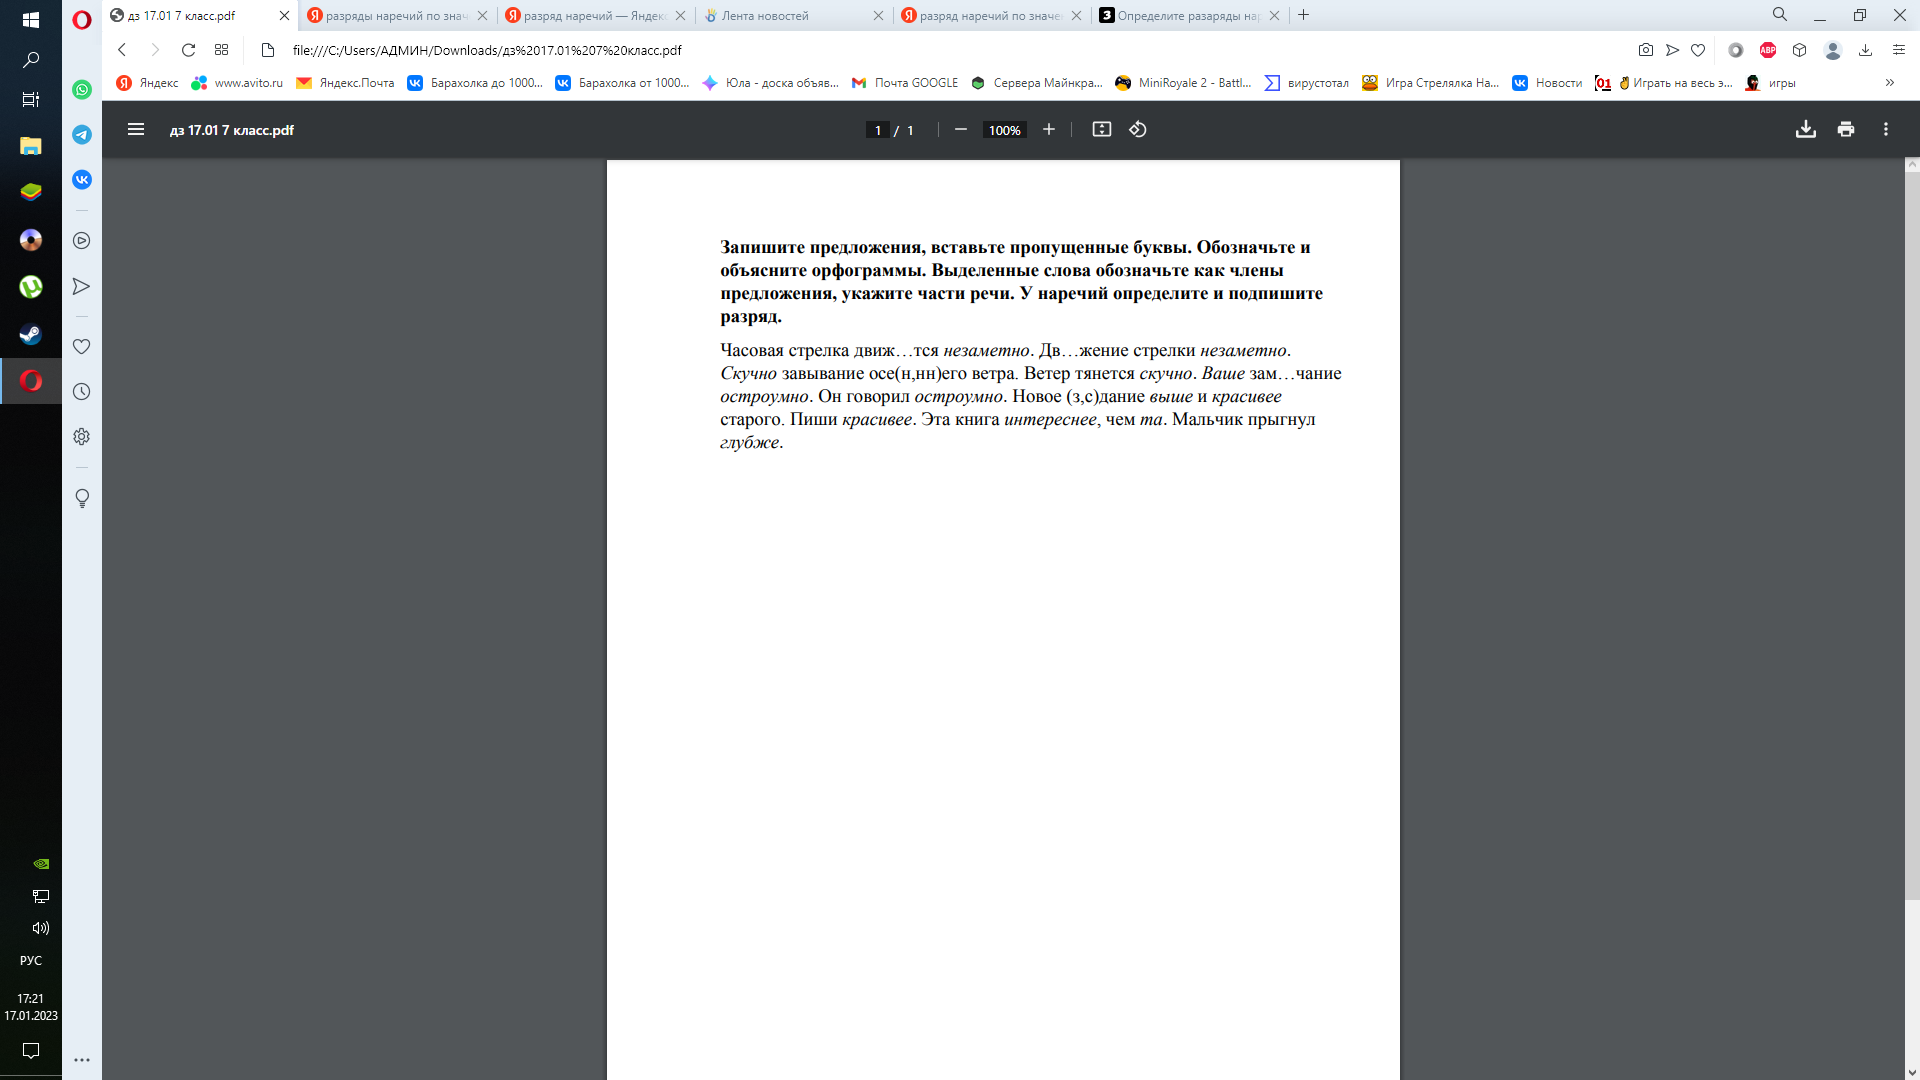The width and height of the screenshot is (1920, 1080).
Task: Open the Opera sidebar player
Action: [x=82, y=240]
